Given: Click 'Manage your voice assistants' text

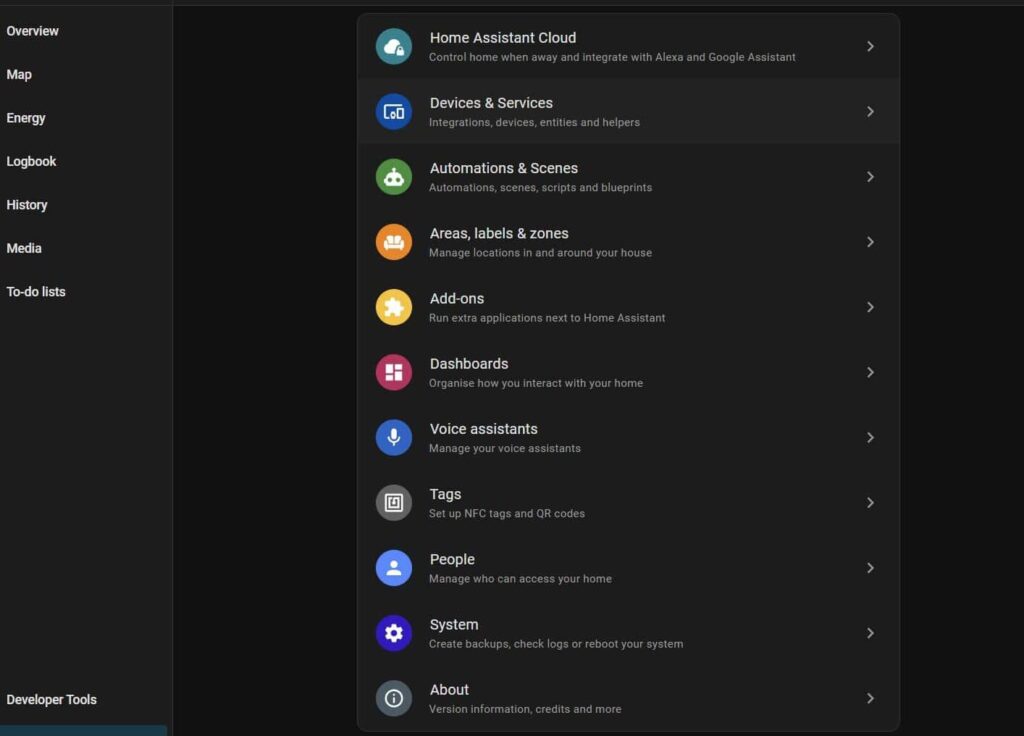Looking at the screenshot, I should [505, 449].
